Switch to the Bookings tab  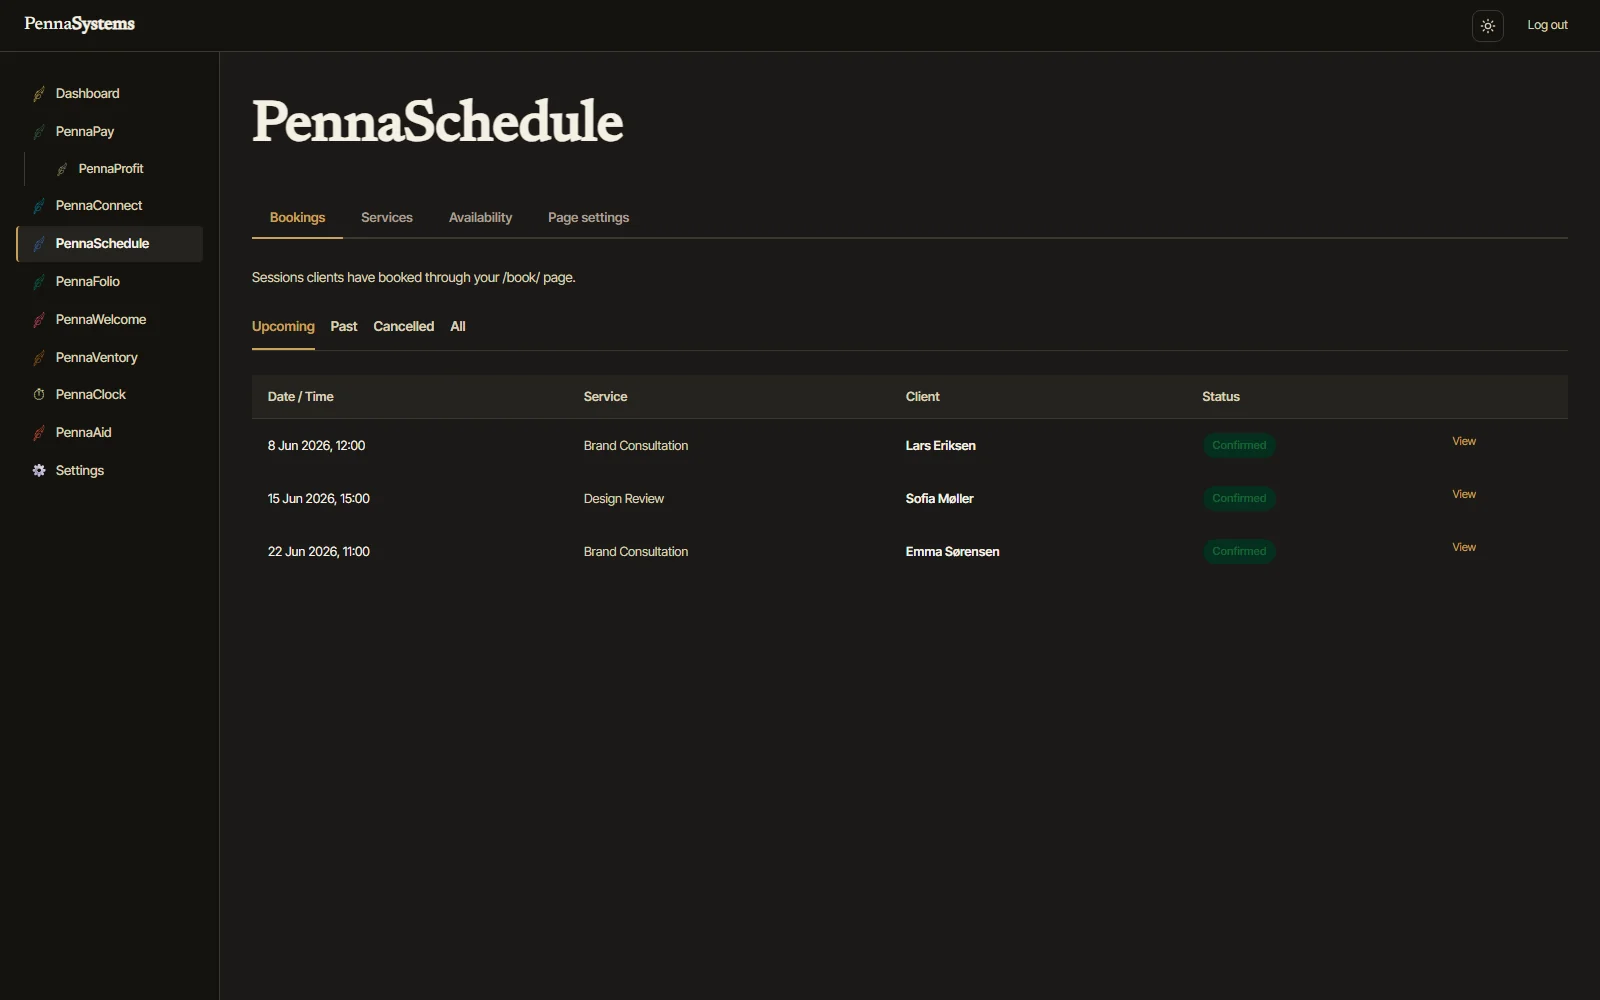(297, 218)
